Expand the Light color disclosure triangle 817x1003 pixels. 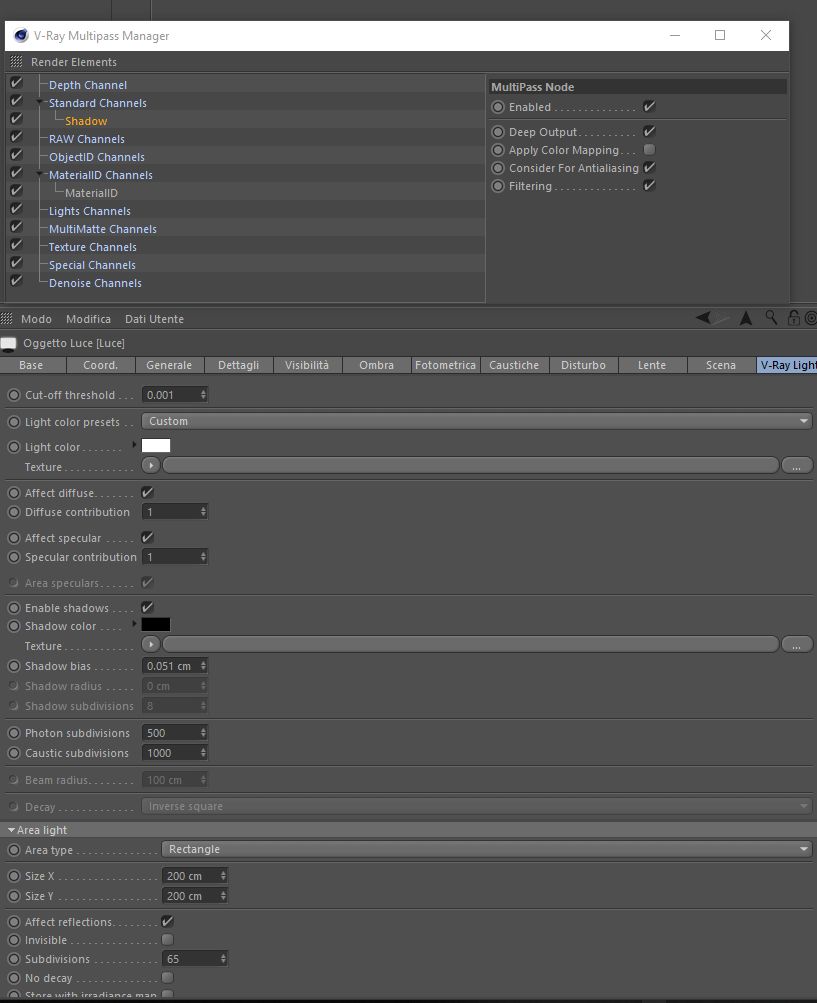(134, 445)
